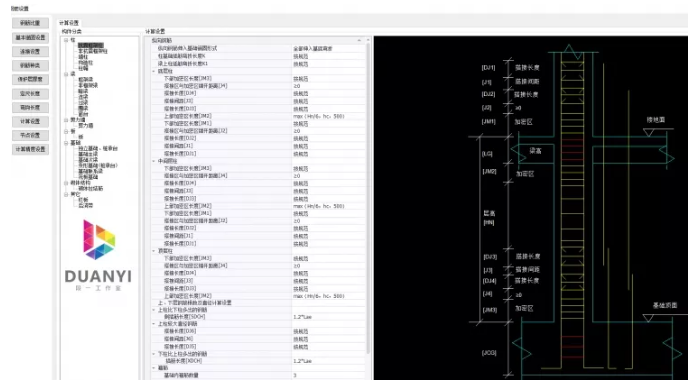Click the 柱基础插筋弯折长度K value cell
This screenshot has width=699, height=390.
(328, 57)
